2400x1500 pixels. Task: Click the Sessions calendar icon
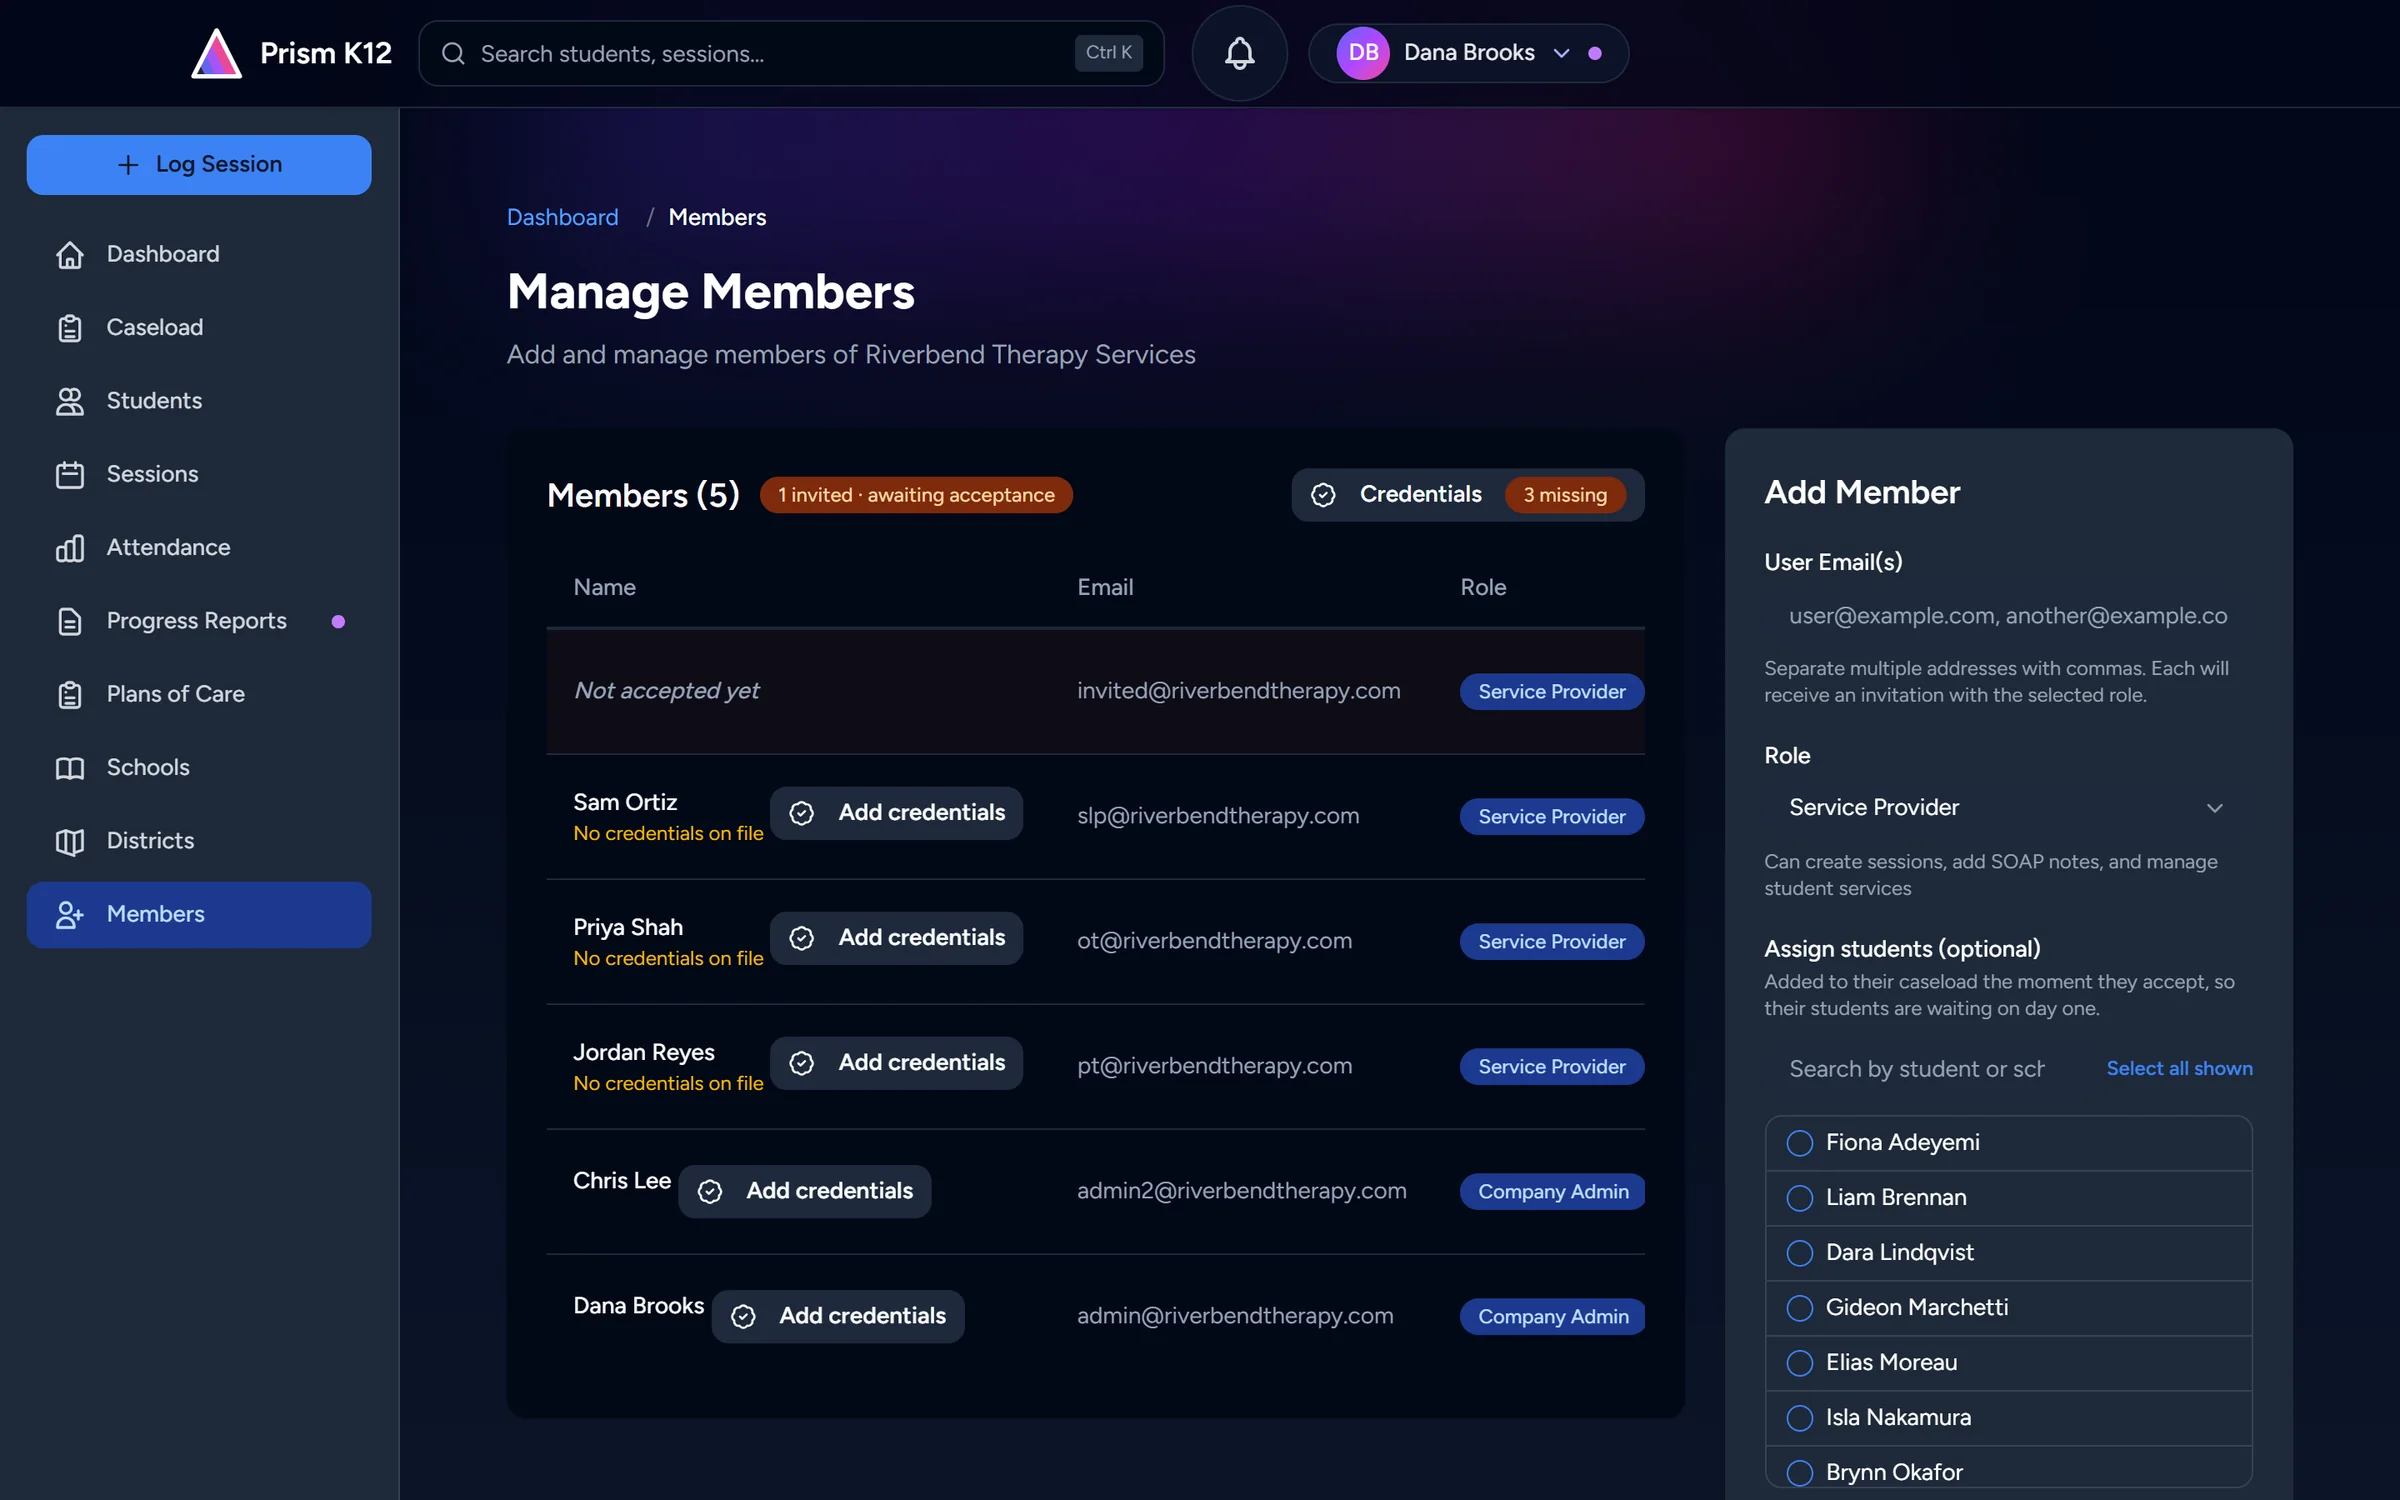pyautogui.click(x=70, y=474)
